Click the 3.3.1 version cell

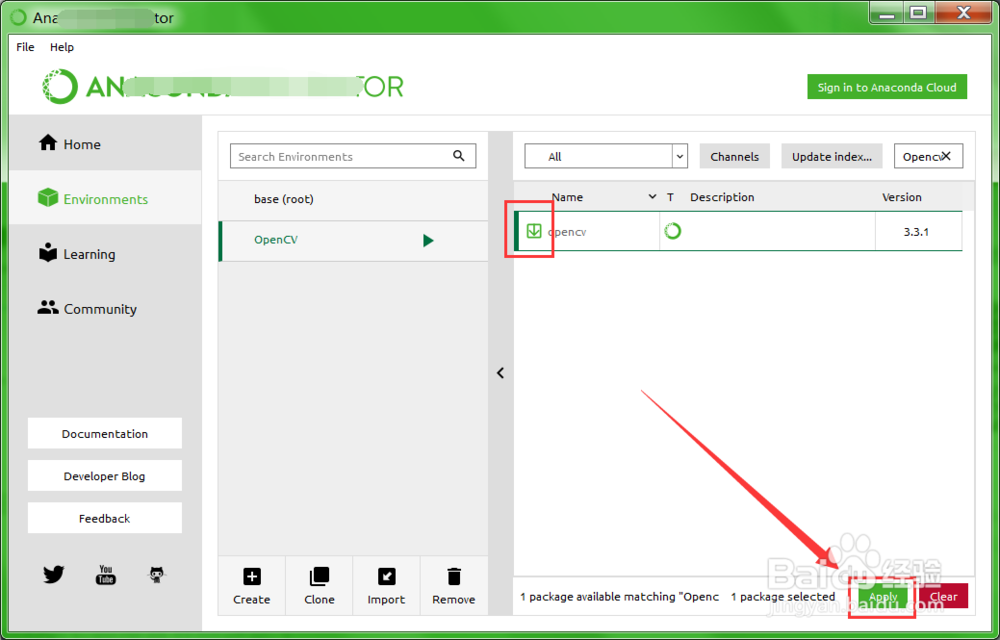point(916,232)
